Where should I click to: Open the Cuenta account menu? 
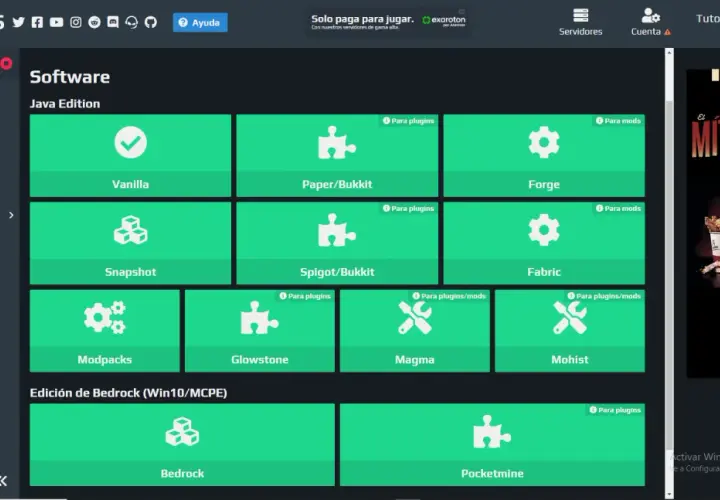coord(651,22)
